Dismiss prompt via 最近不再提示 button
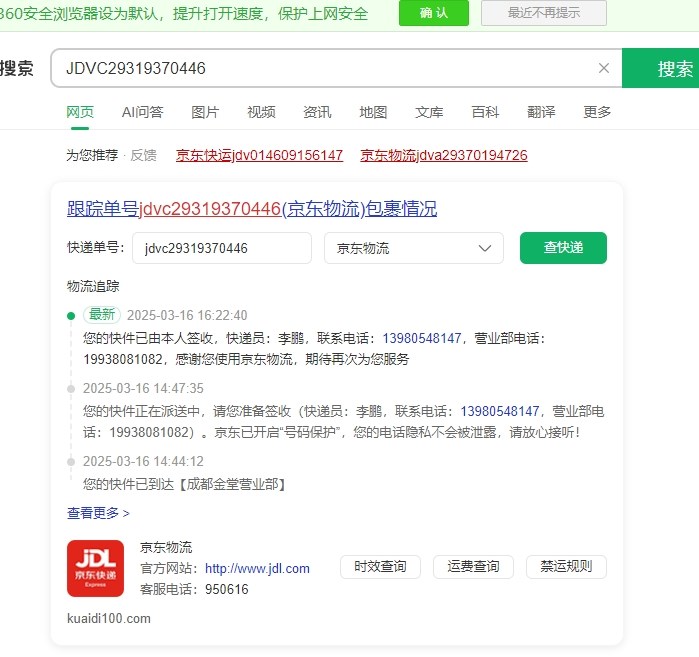This screenshot has height=657, width=699. [x=544, y=13]
